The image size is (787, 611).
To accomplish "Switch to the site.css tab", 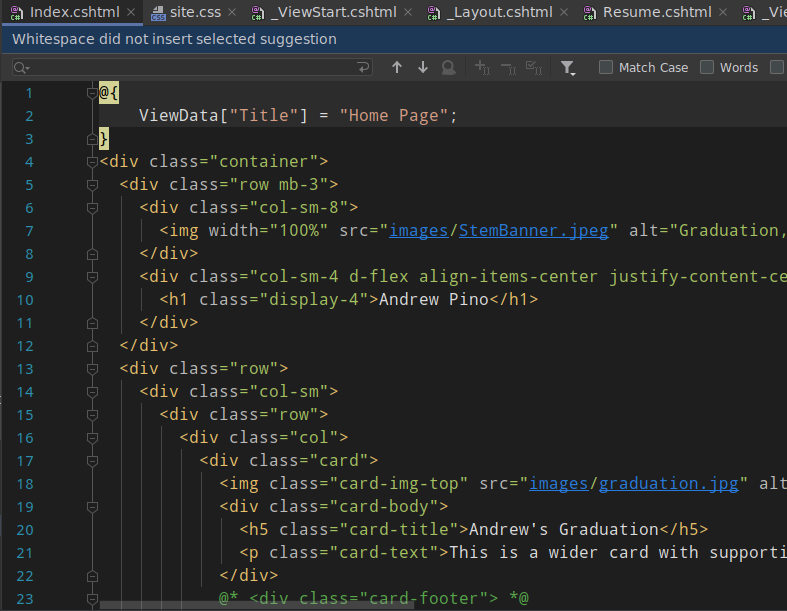I will pos(194,13).
